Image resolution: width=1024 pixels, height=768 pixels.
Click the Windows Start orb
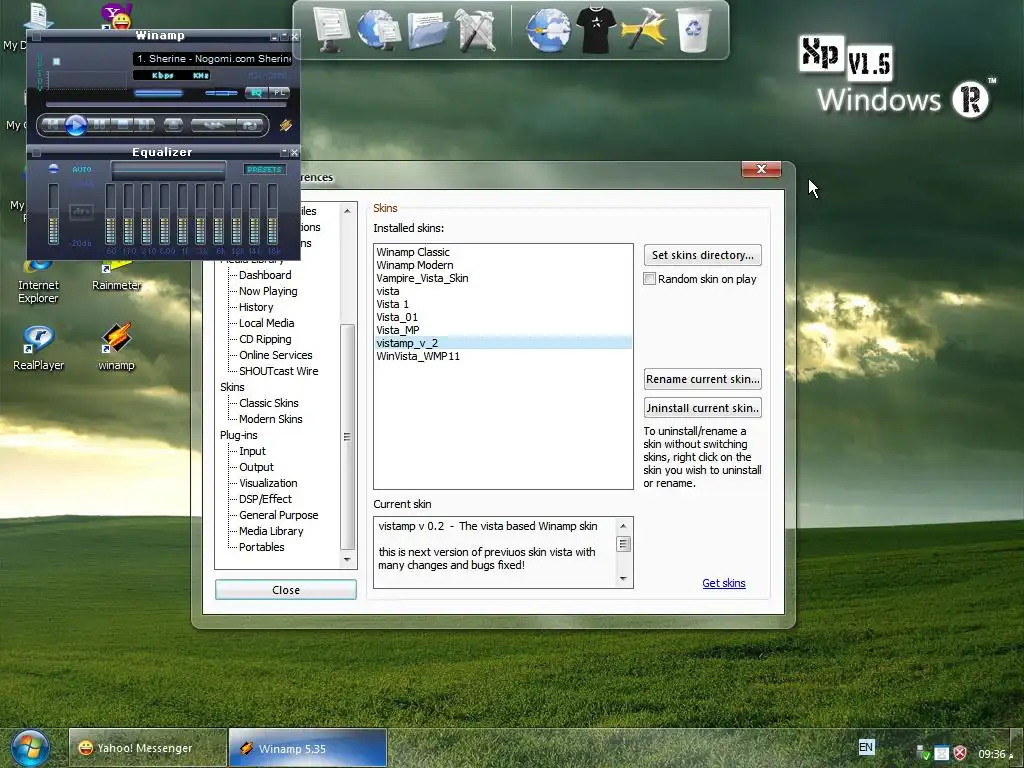pyautogui.click(x=30, y=748)
